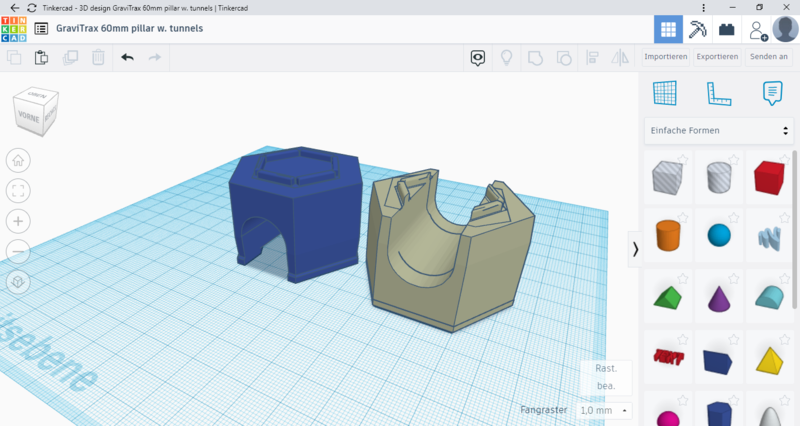Select the Ruler tool
The width and height of the screenshot is (800, 426).
tap(718, 93)
